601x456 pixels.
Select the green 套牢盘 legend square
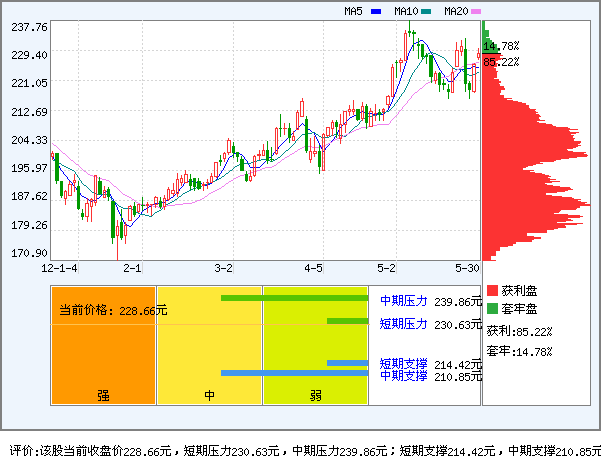[492, 309]
